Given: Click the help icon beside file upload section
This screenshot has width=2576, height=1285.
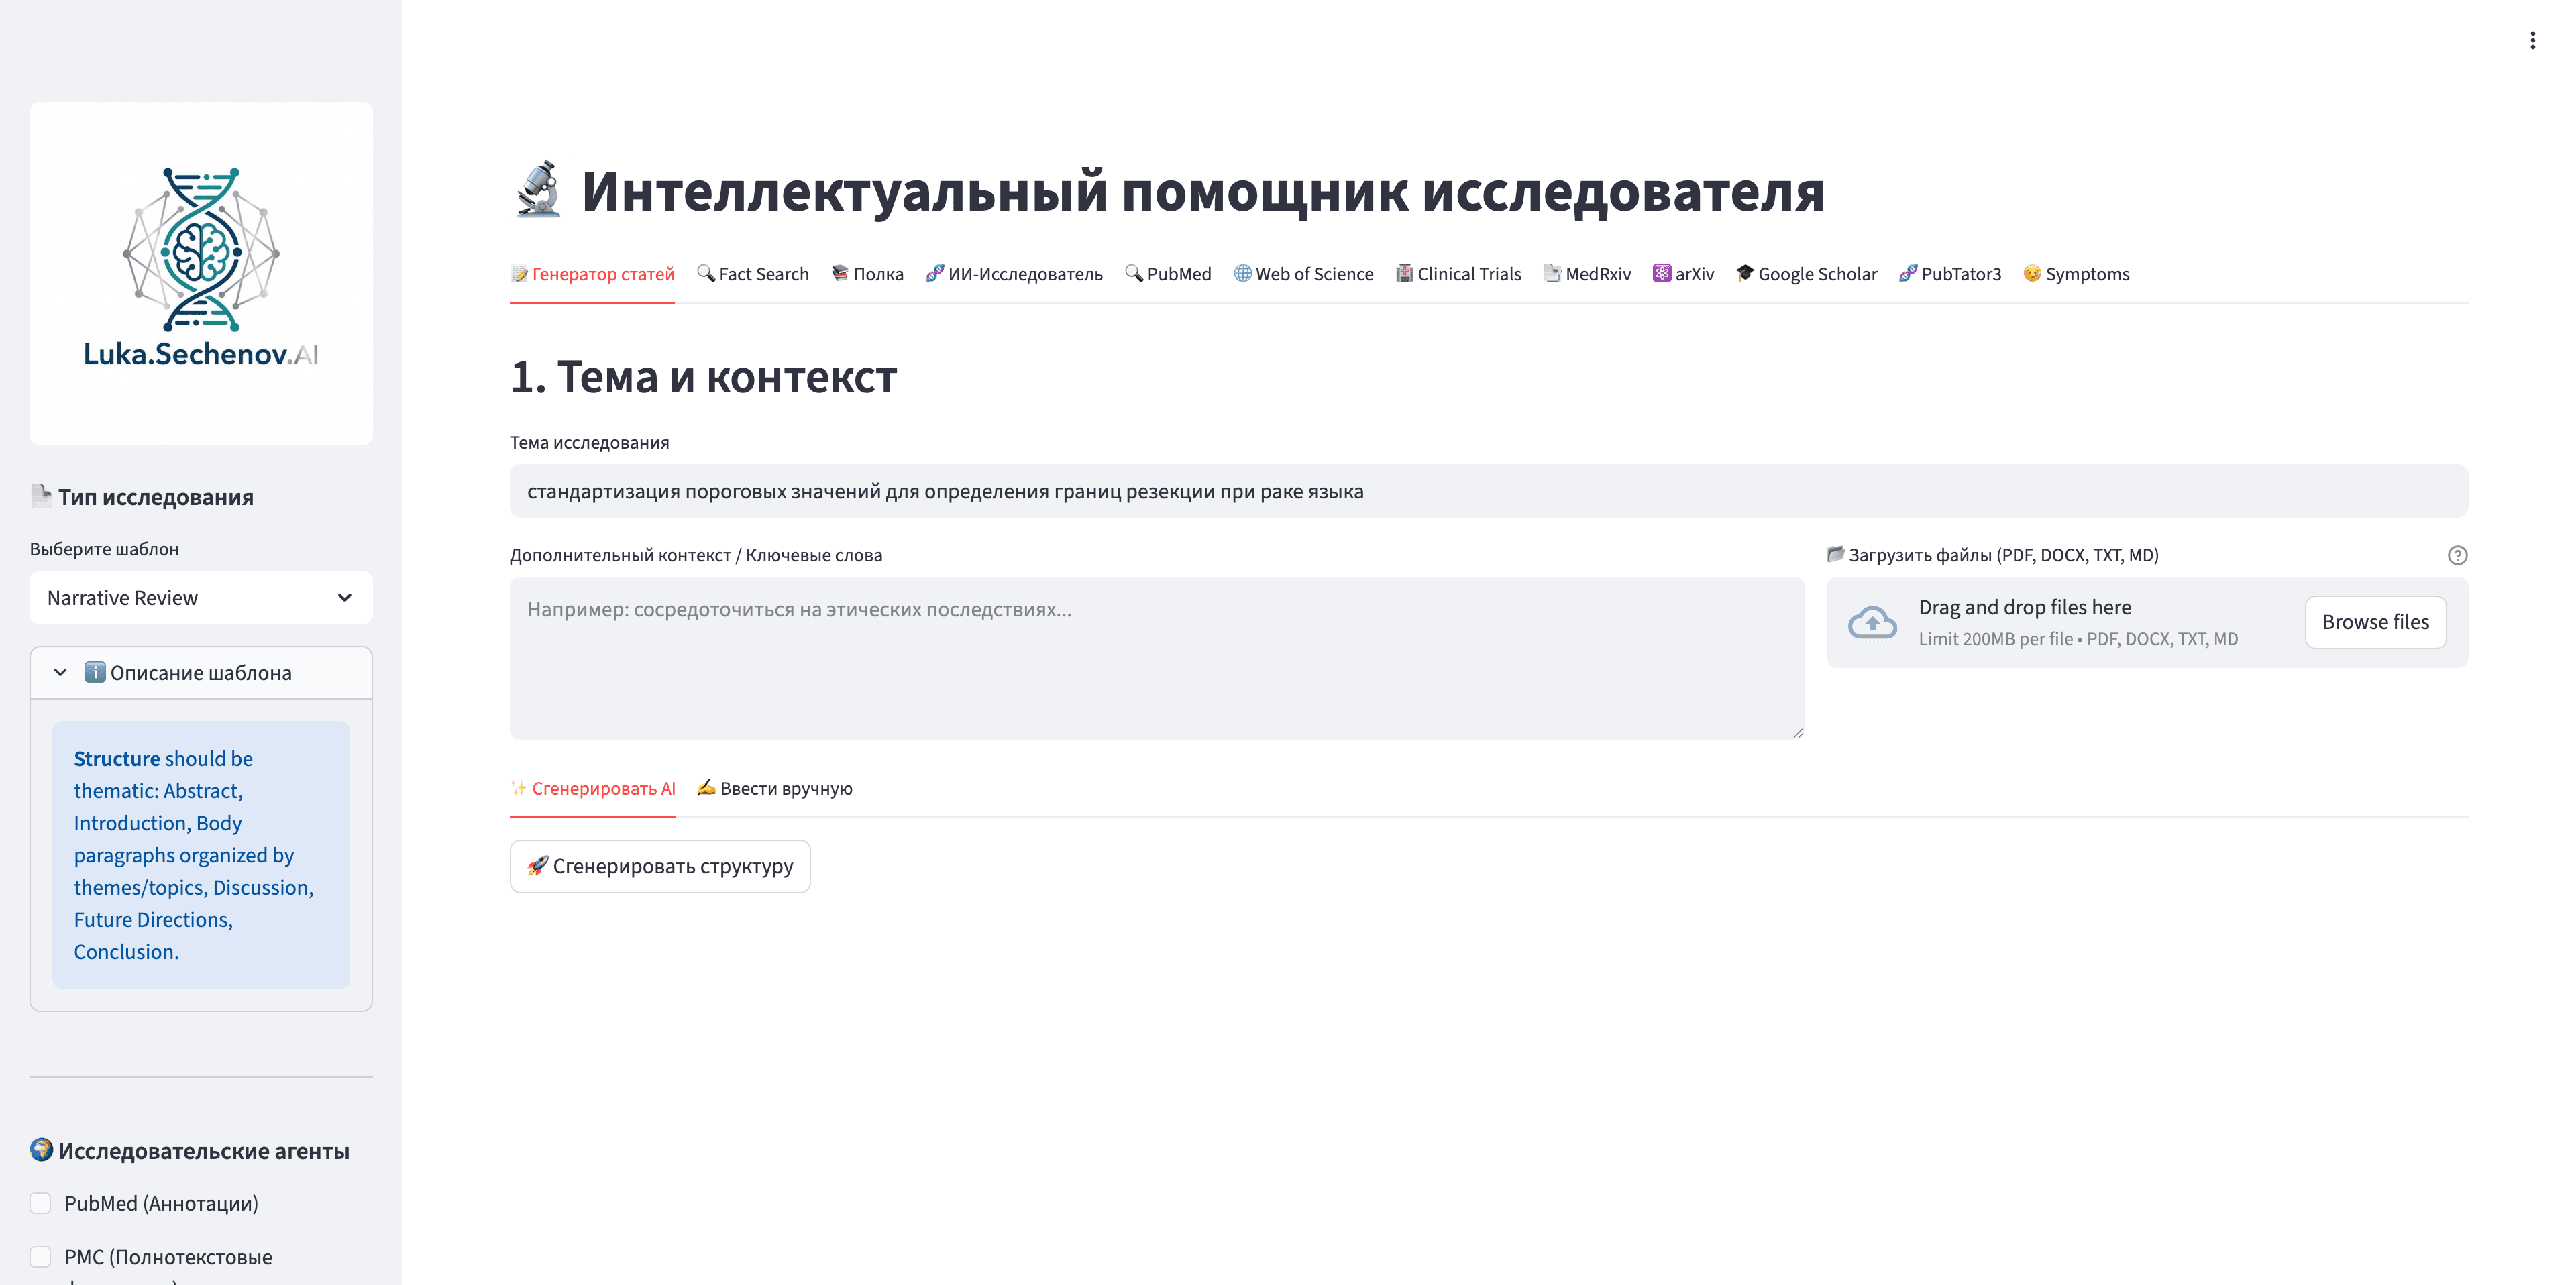Looking at the screenshot, I should click(x=2459, y=555).
